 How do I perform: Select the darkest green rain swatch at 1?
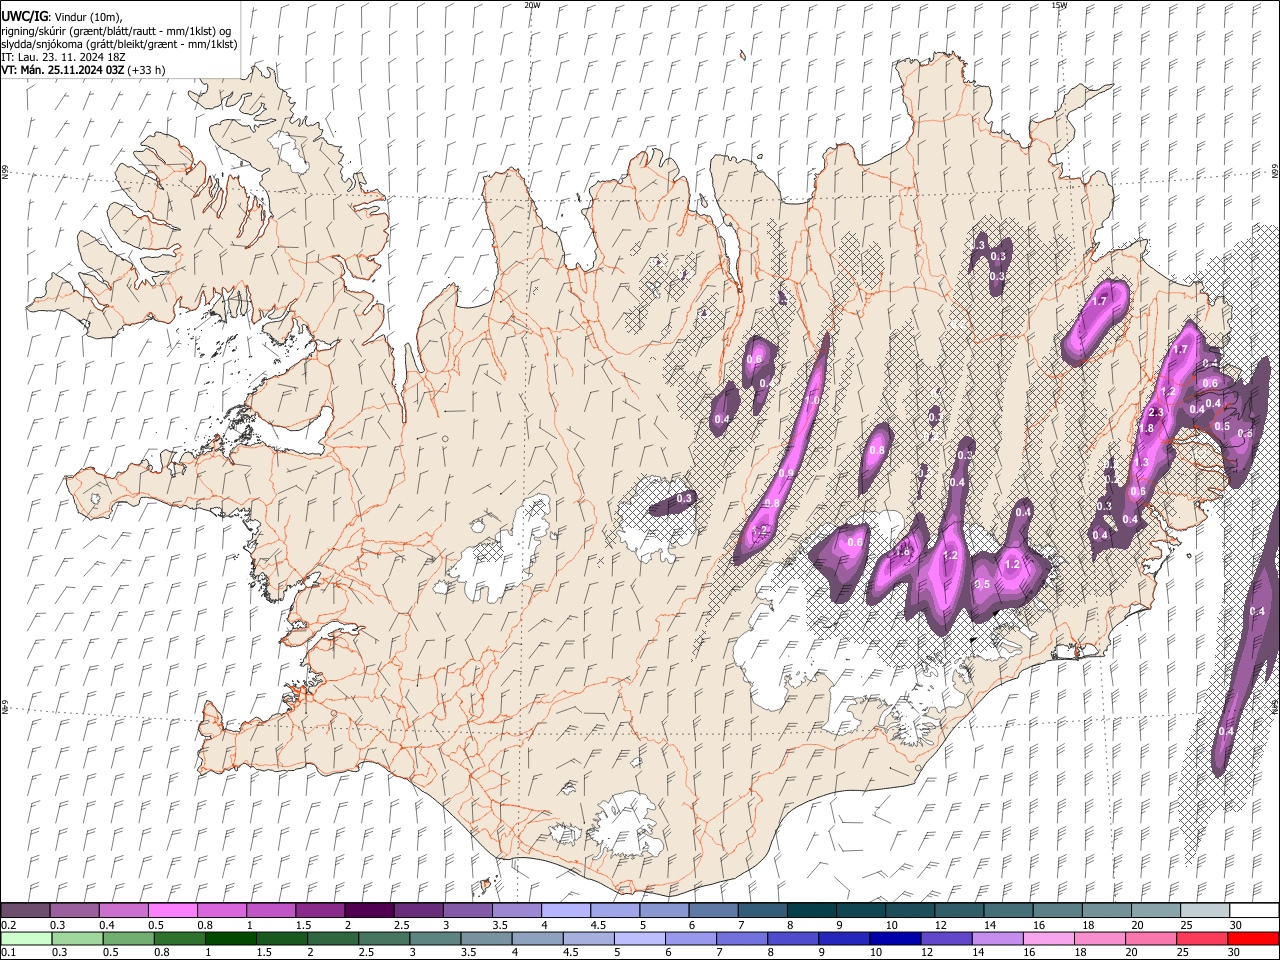pyautogui.click(x=231, y=938)
